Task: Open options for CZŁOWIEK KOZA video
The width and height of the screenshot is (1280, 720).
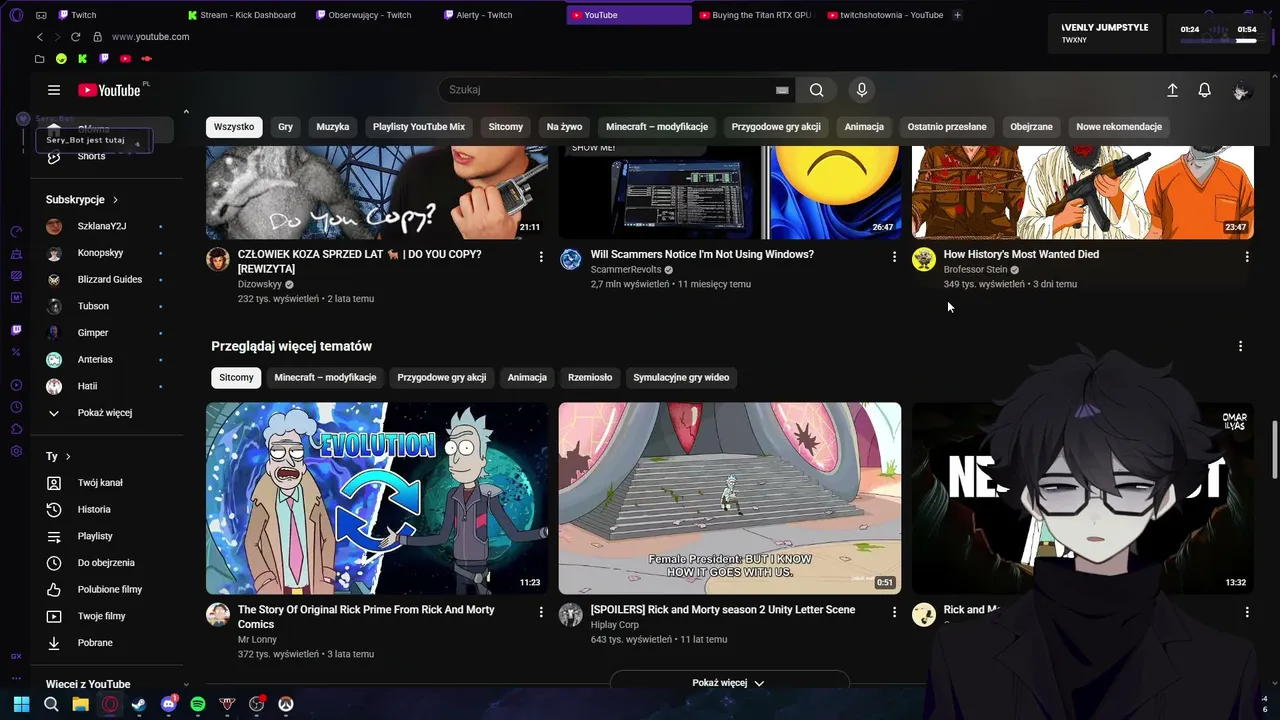Action: pos(541,257)
